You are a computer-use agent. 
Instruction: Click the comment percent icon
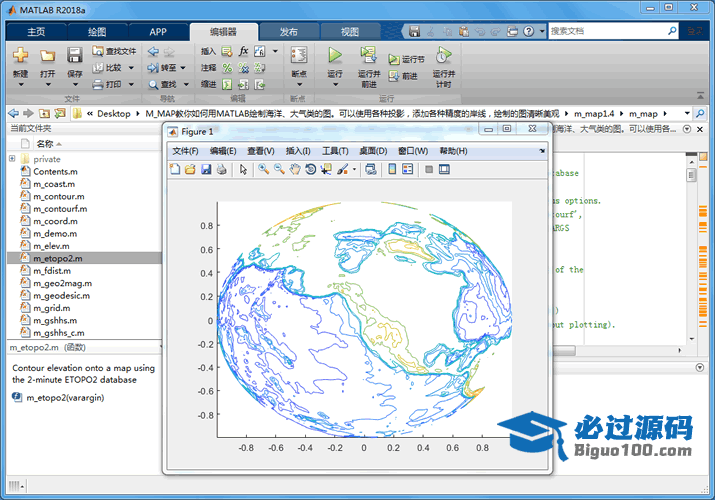tap(227, 68)
